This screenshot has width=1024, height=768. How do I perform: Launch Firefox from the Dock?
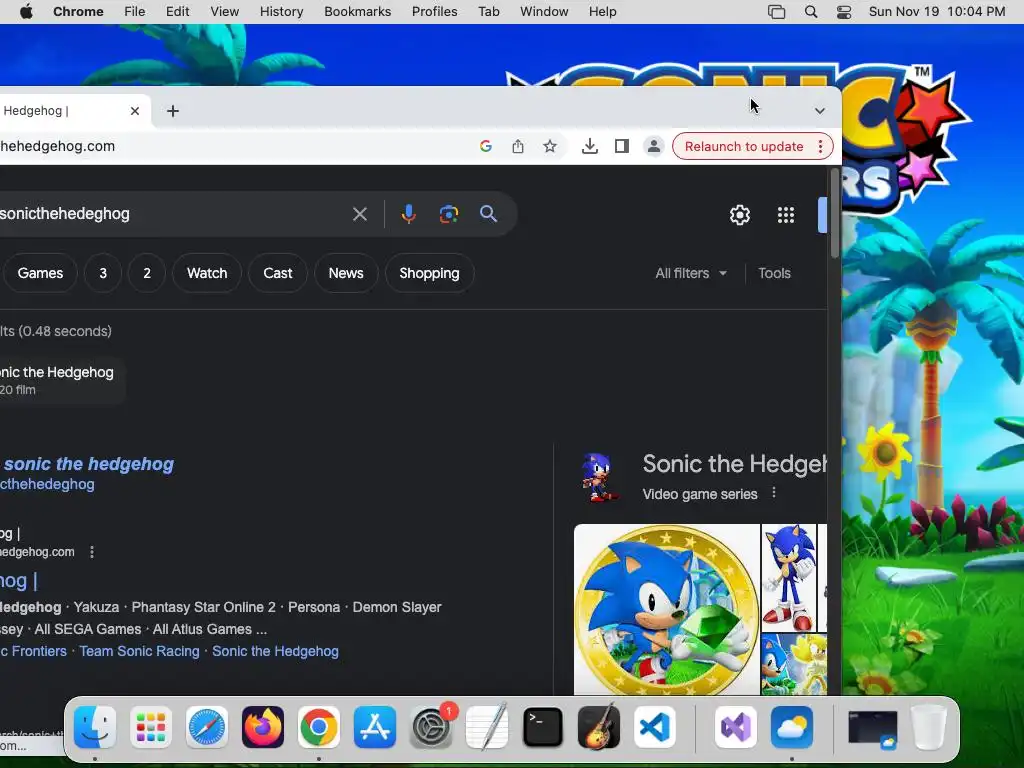(x=263, y=727)
